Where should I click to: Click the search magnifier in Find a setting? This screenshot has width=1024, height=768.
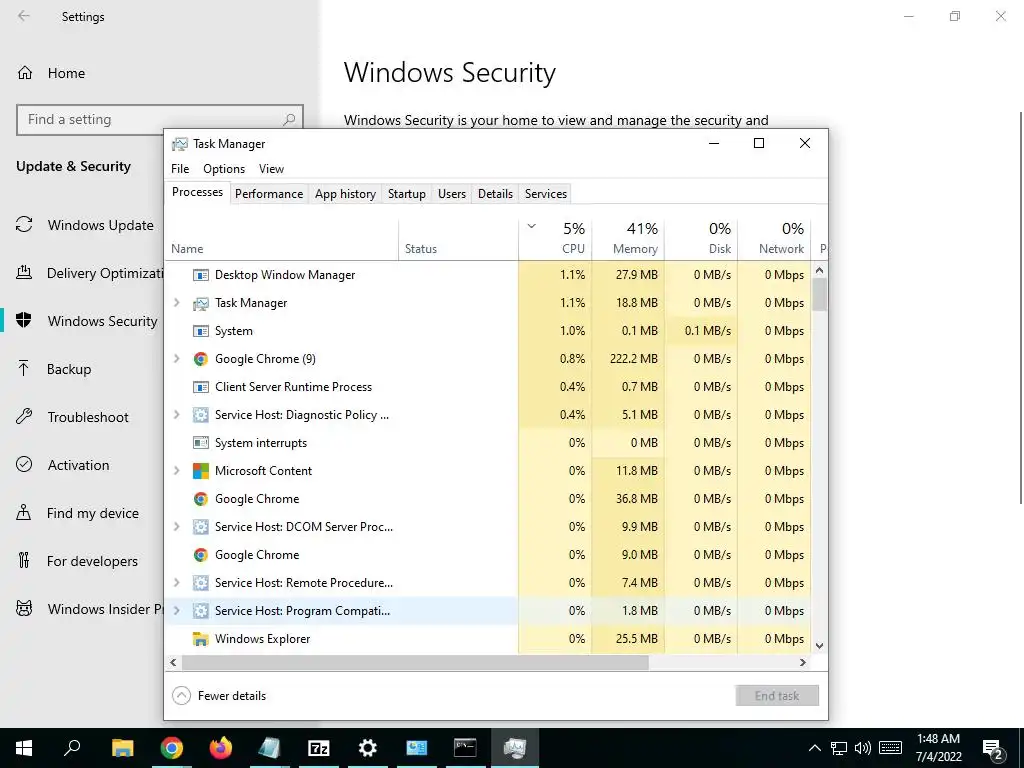coord(289,120)
